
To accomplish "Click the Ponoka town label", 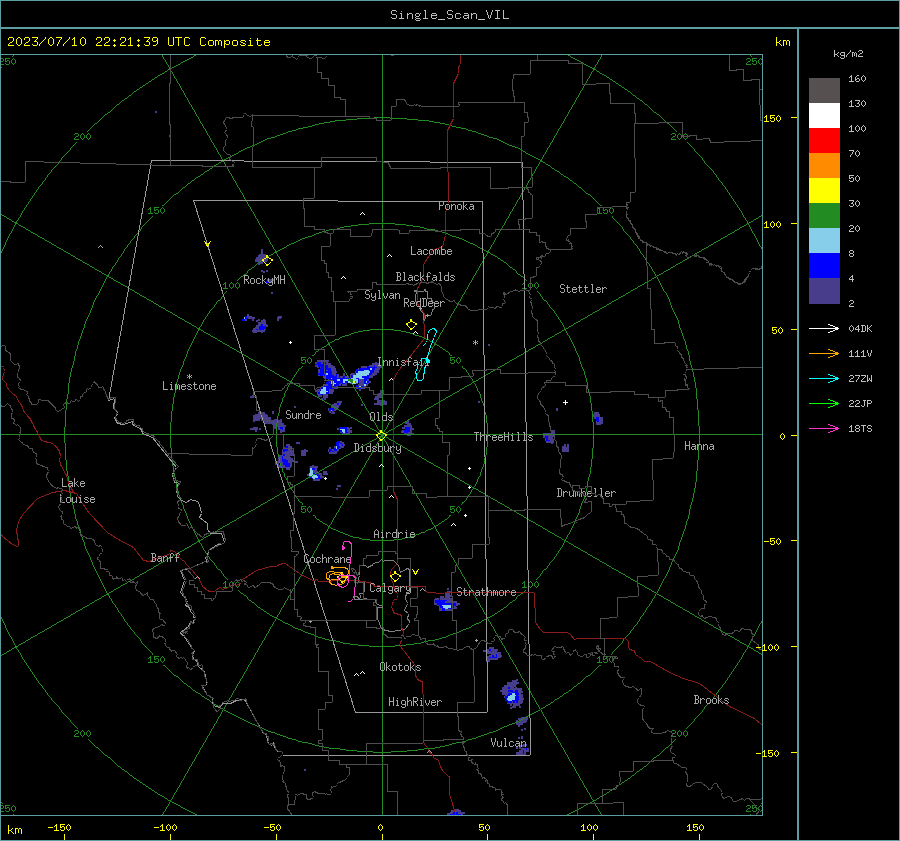I will [x=456, y=207].
